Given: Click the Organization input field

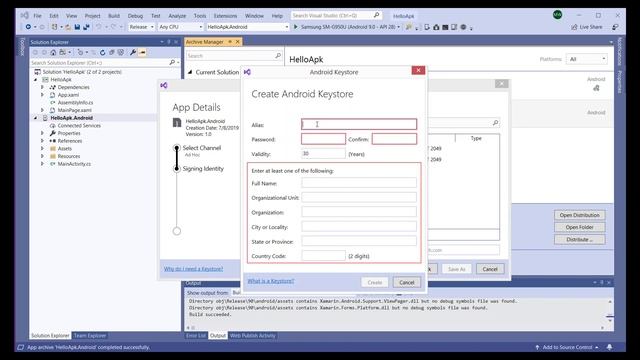Looking at the screenshot, I should coord(359,212).
